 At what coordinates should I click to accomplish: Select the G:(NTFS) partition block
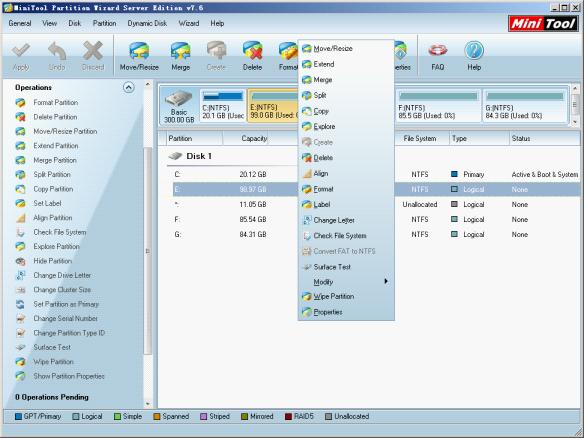525,106
